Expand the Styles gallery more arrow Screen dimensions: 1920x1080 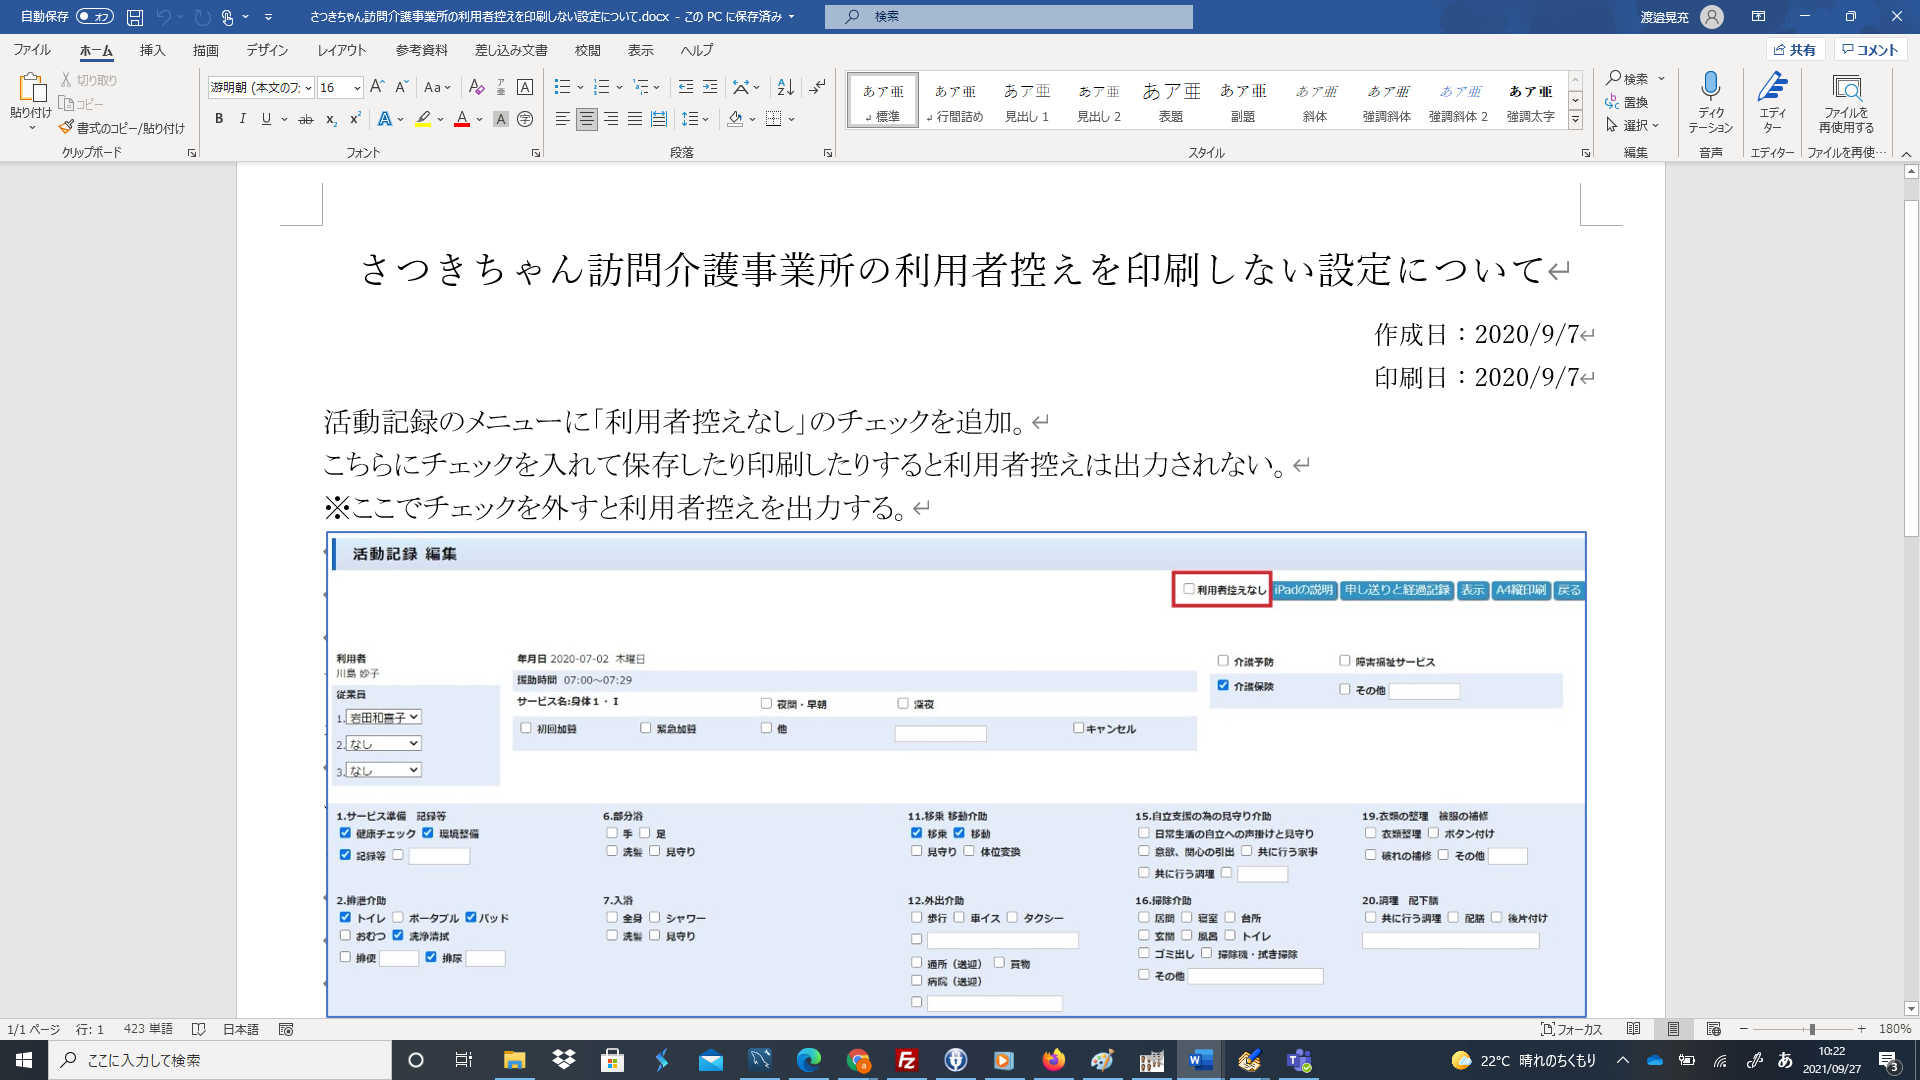click(1575, 120)
